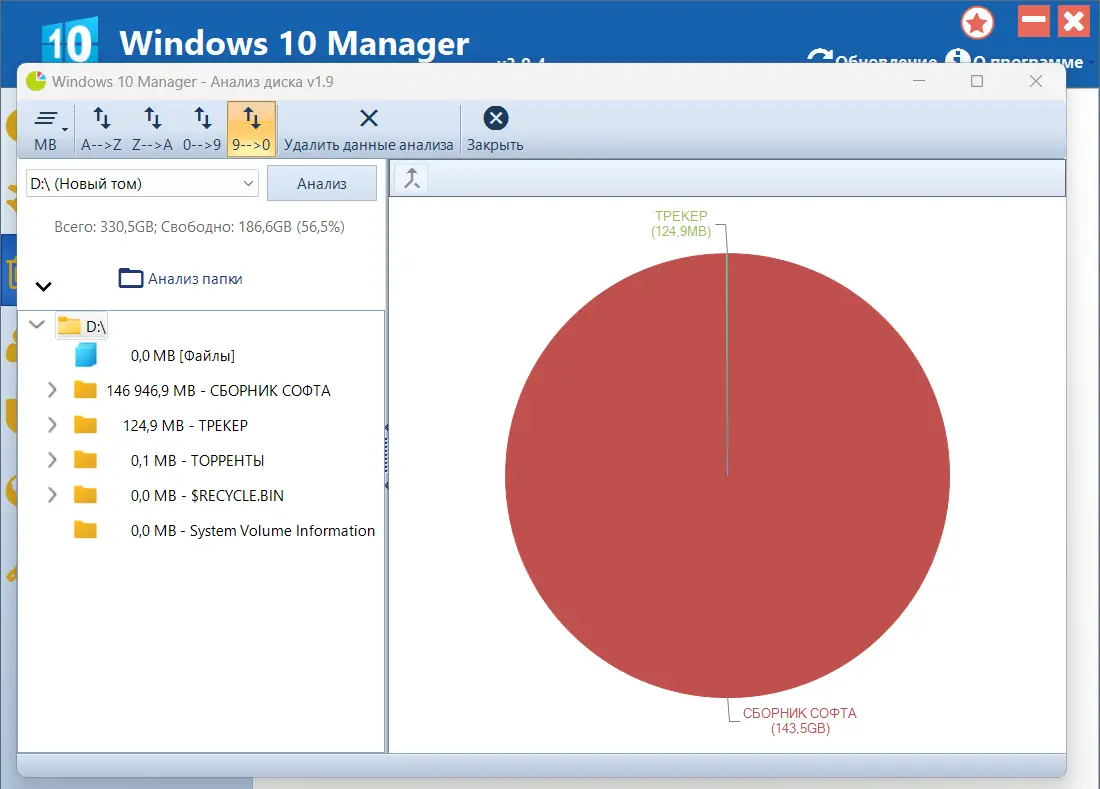Open the MB size unit menu

pyautogui.click(x=46, y=129)
